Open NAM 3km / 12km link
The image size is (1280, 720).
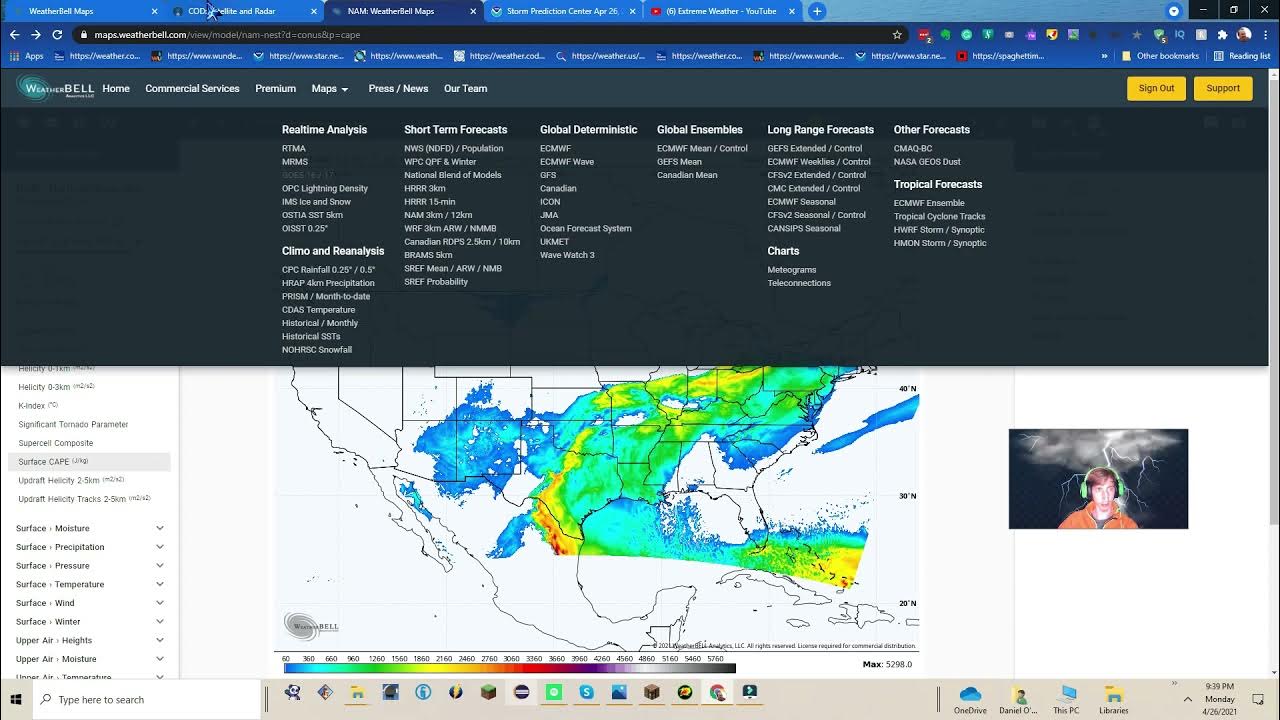(x=438, y=215)
